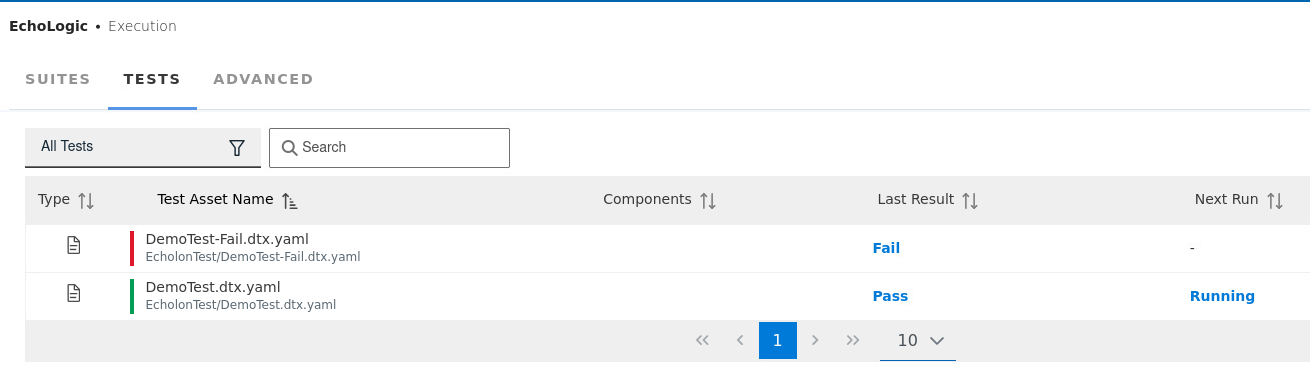Select page 1 button
This screenshot has width=1310, height=378.
click(x=778, y=340)
